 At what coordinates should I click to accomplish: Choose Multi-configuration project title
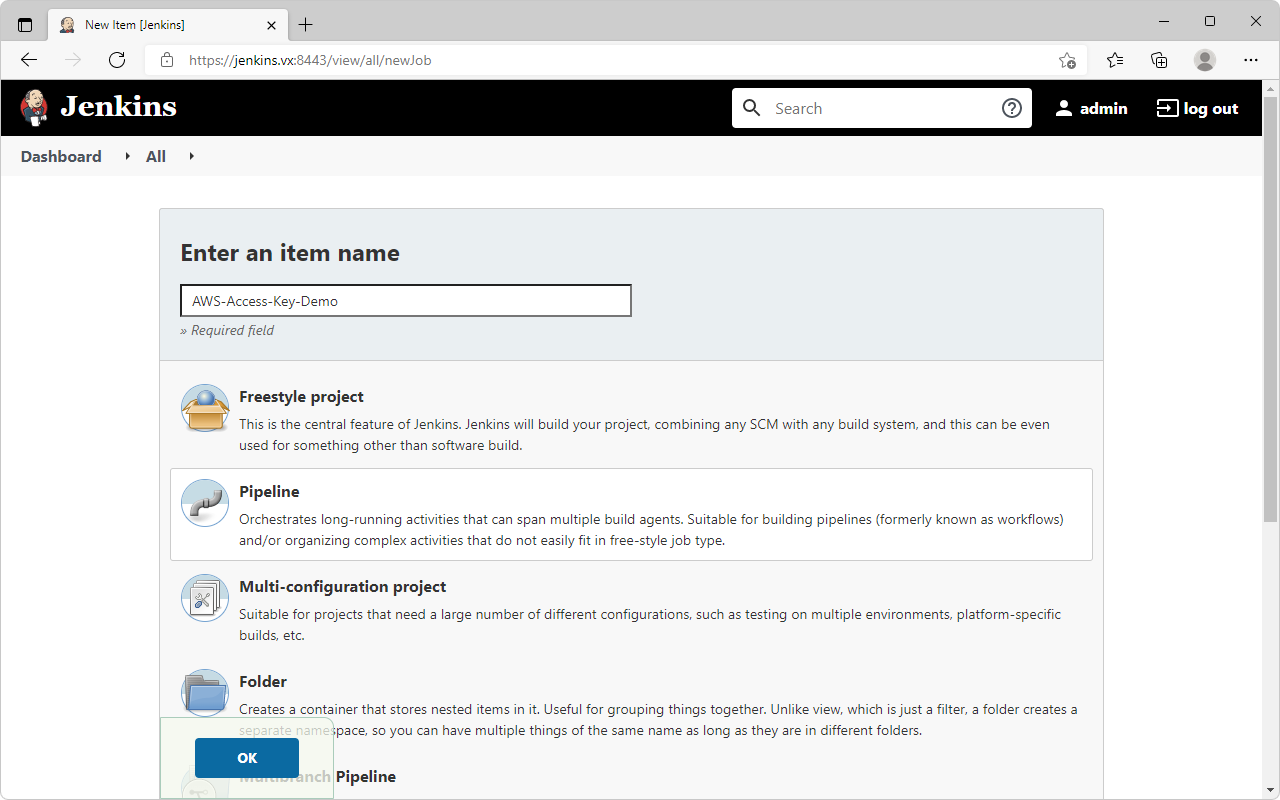343,587
